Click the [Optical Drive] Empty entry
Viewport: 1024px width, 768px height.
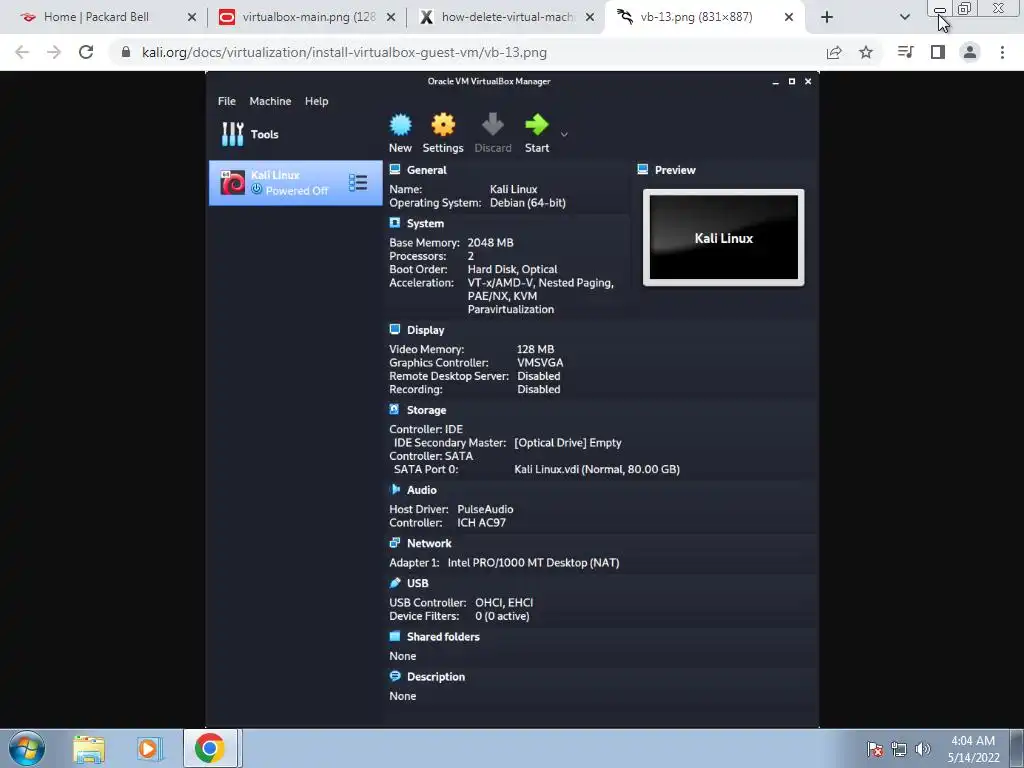pyautogui.click(x=568, y=443)
